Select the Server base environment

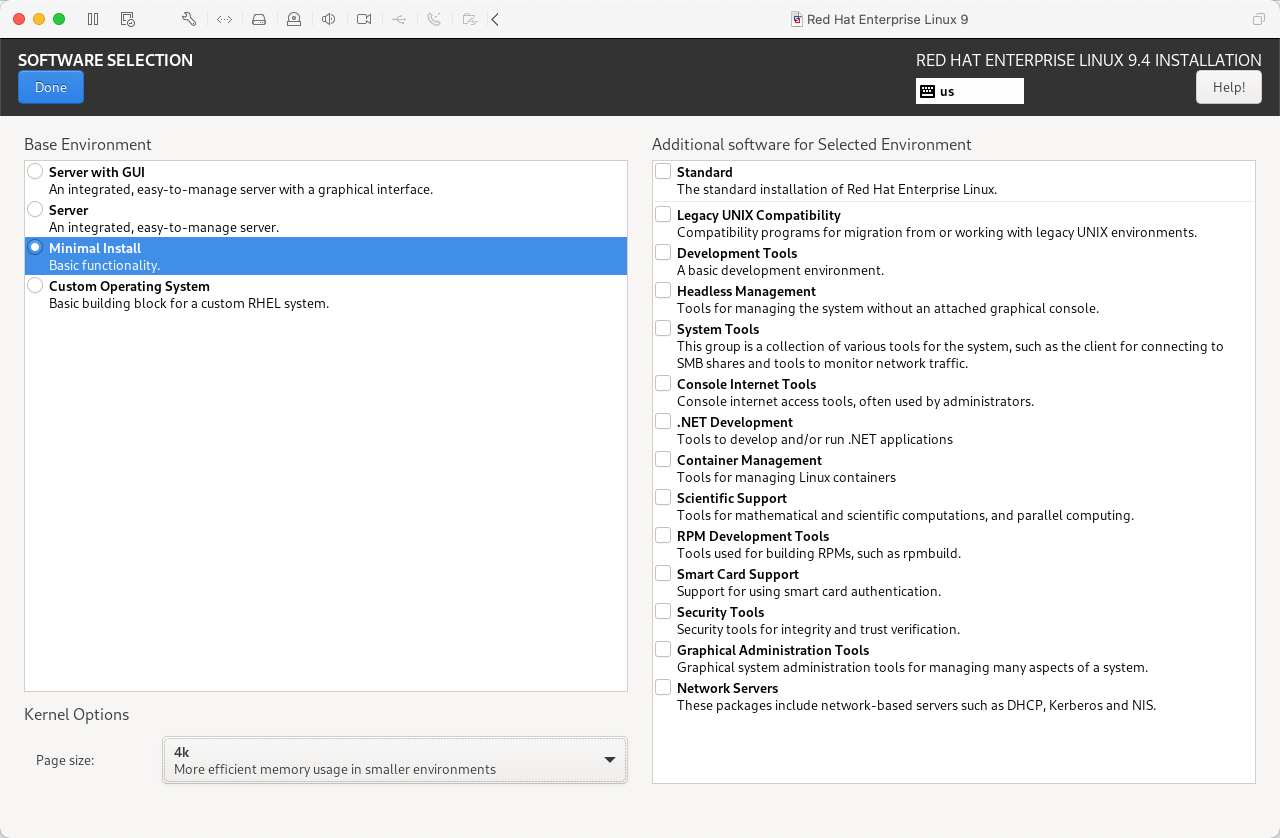click(36, 210)
